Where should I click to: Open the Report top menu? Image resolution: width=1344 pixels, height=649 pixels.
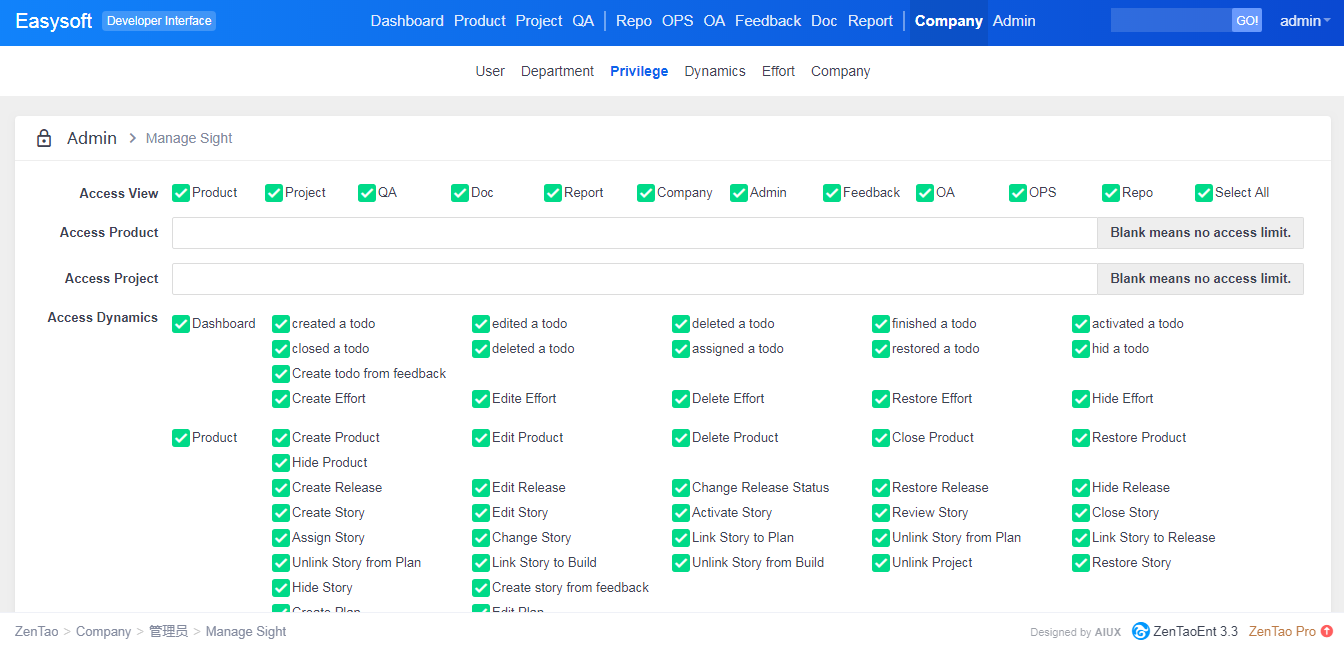pyautogui.click(x=870, y=21)
